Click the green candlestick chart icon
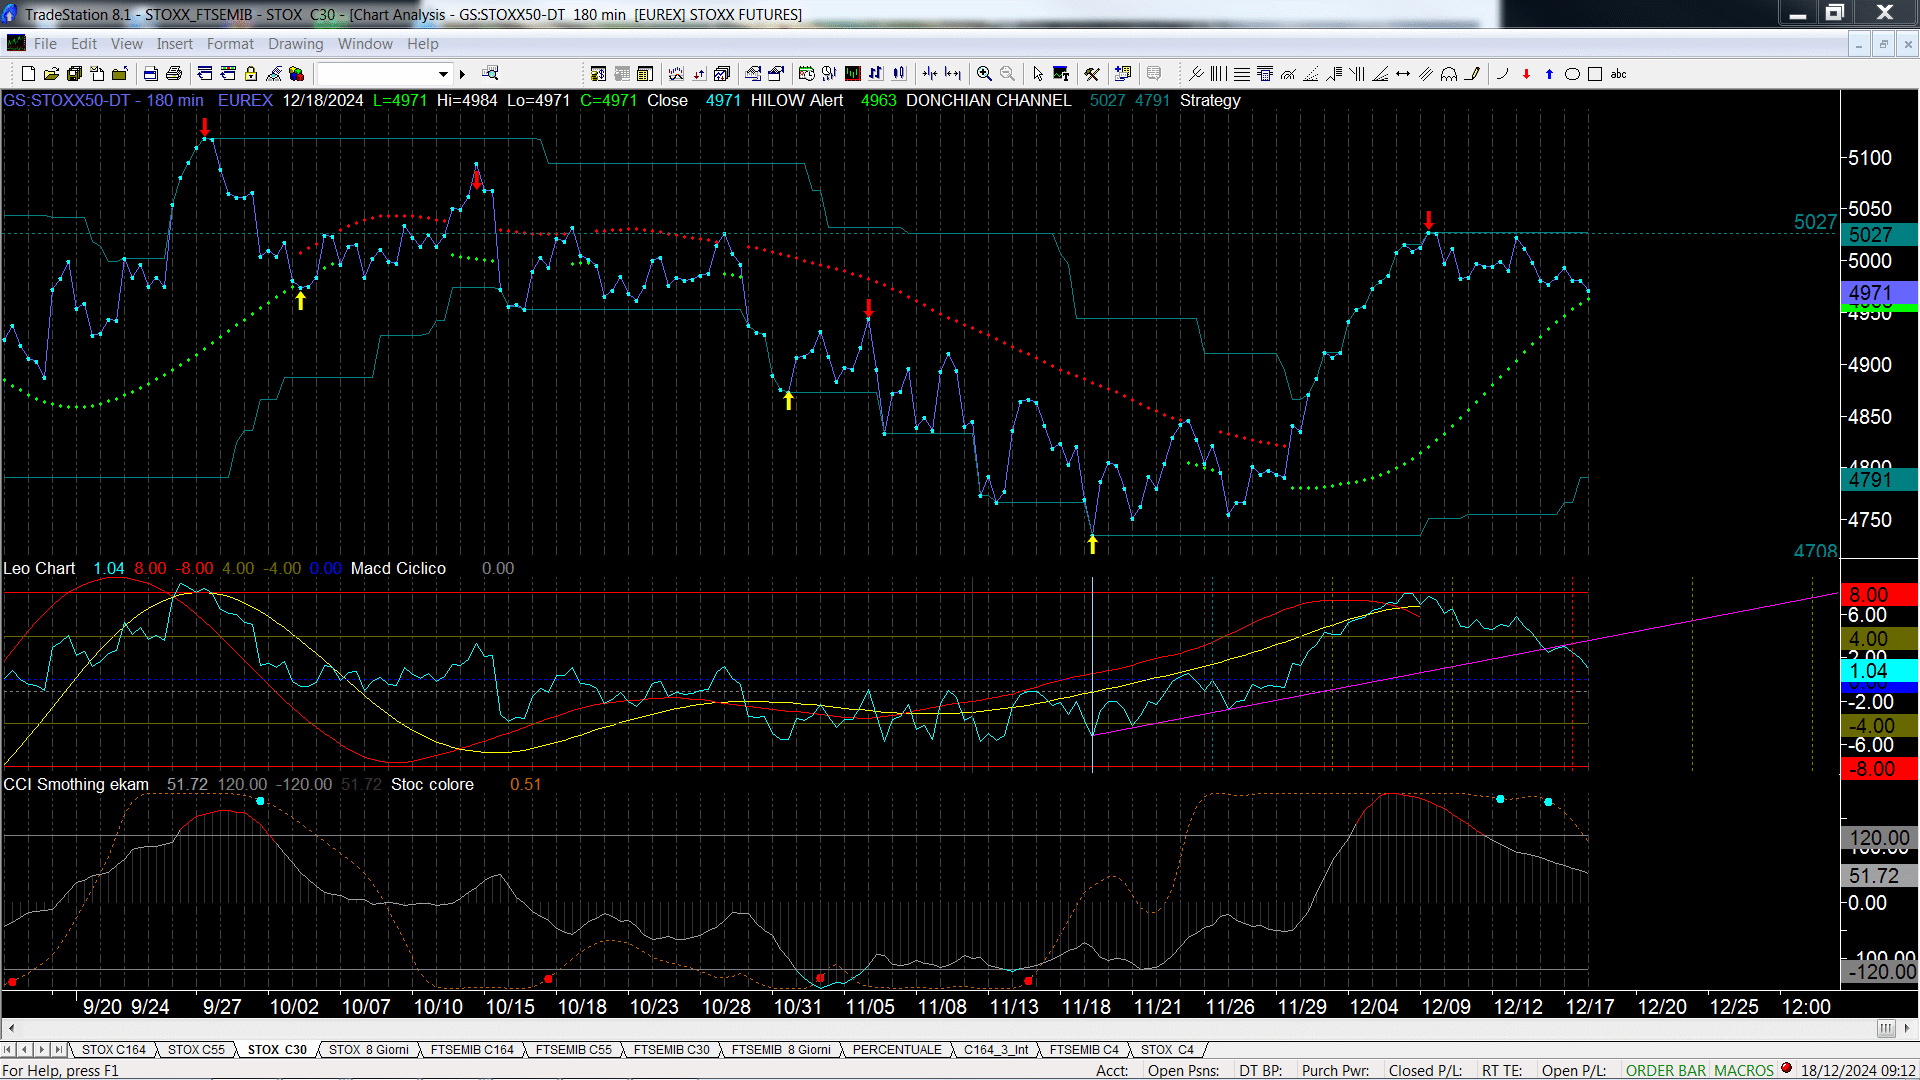 pyautogui.click(x=853, y=74)
